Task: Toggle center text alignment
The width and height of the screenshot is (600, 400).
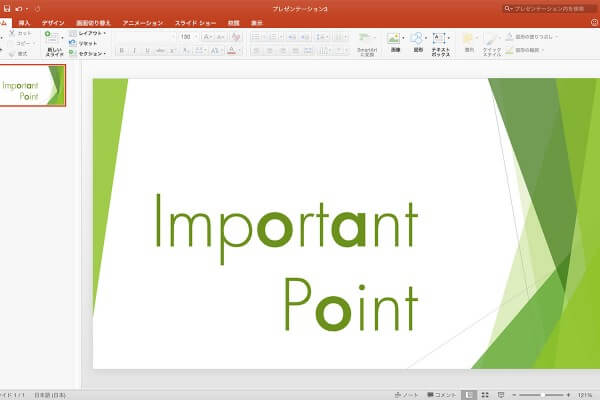Action: pos(269,51)
